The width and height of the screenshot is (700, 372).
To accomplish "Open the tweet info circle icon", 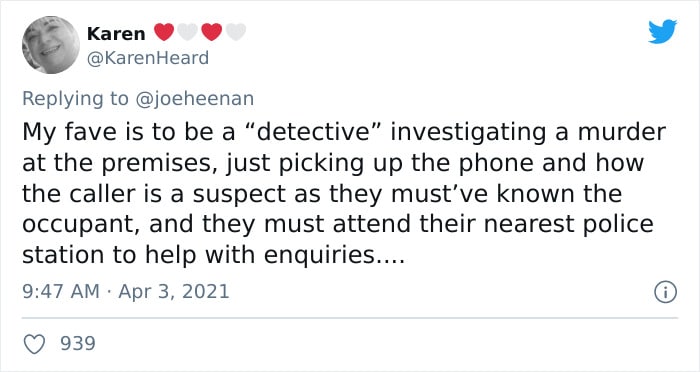I will [x=666, y=293].
